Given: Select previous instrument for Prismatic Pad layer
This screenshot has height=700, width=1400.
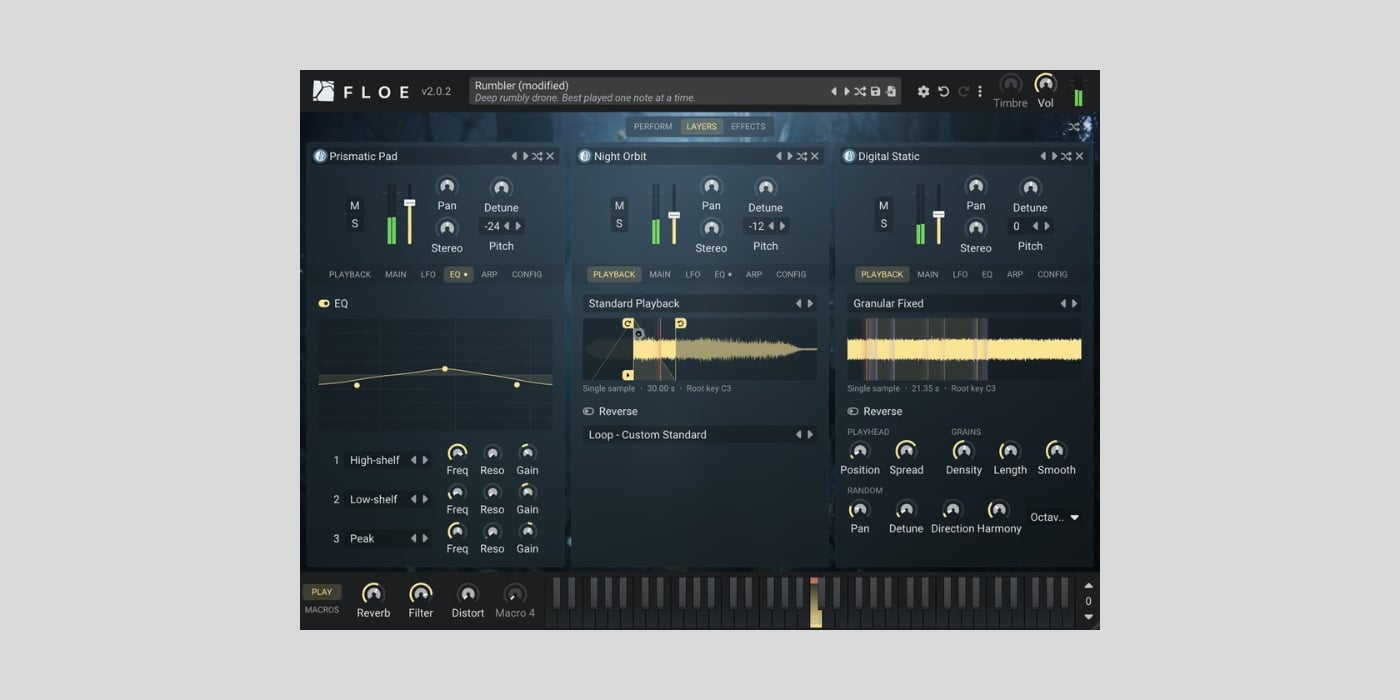Looking at the screenshot, I should point(514,156).
